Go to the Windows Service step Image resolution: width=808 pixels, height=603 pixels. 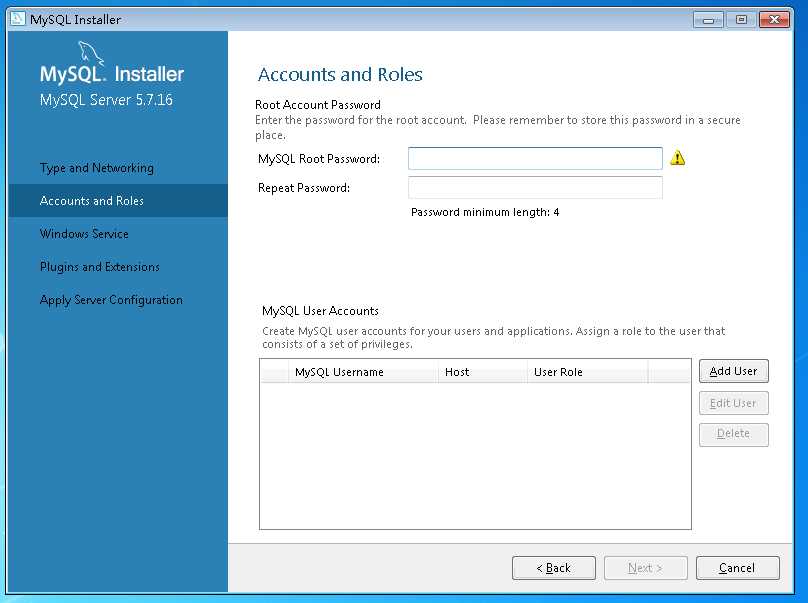84,233
